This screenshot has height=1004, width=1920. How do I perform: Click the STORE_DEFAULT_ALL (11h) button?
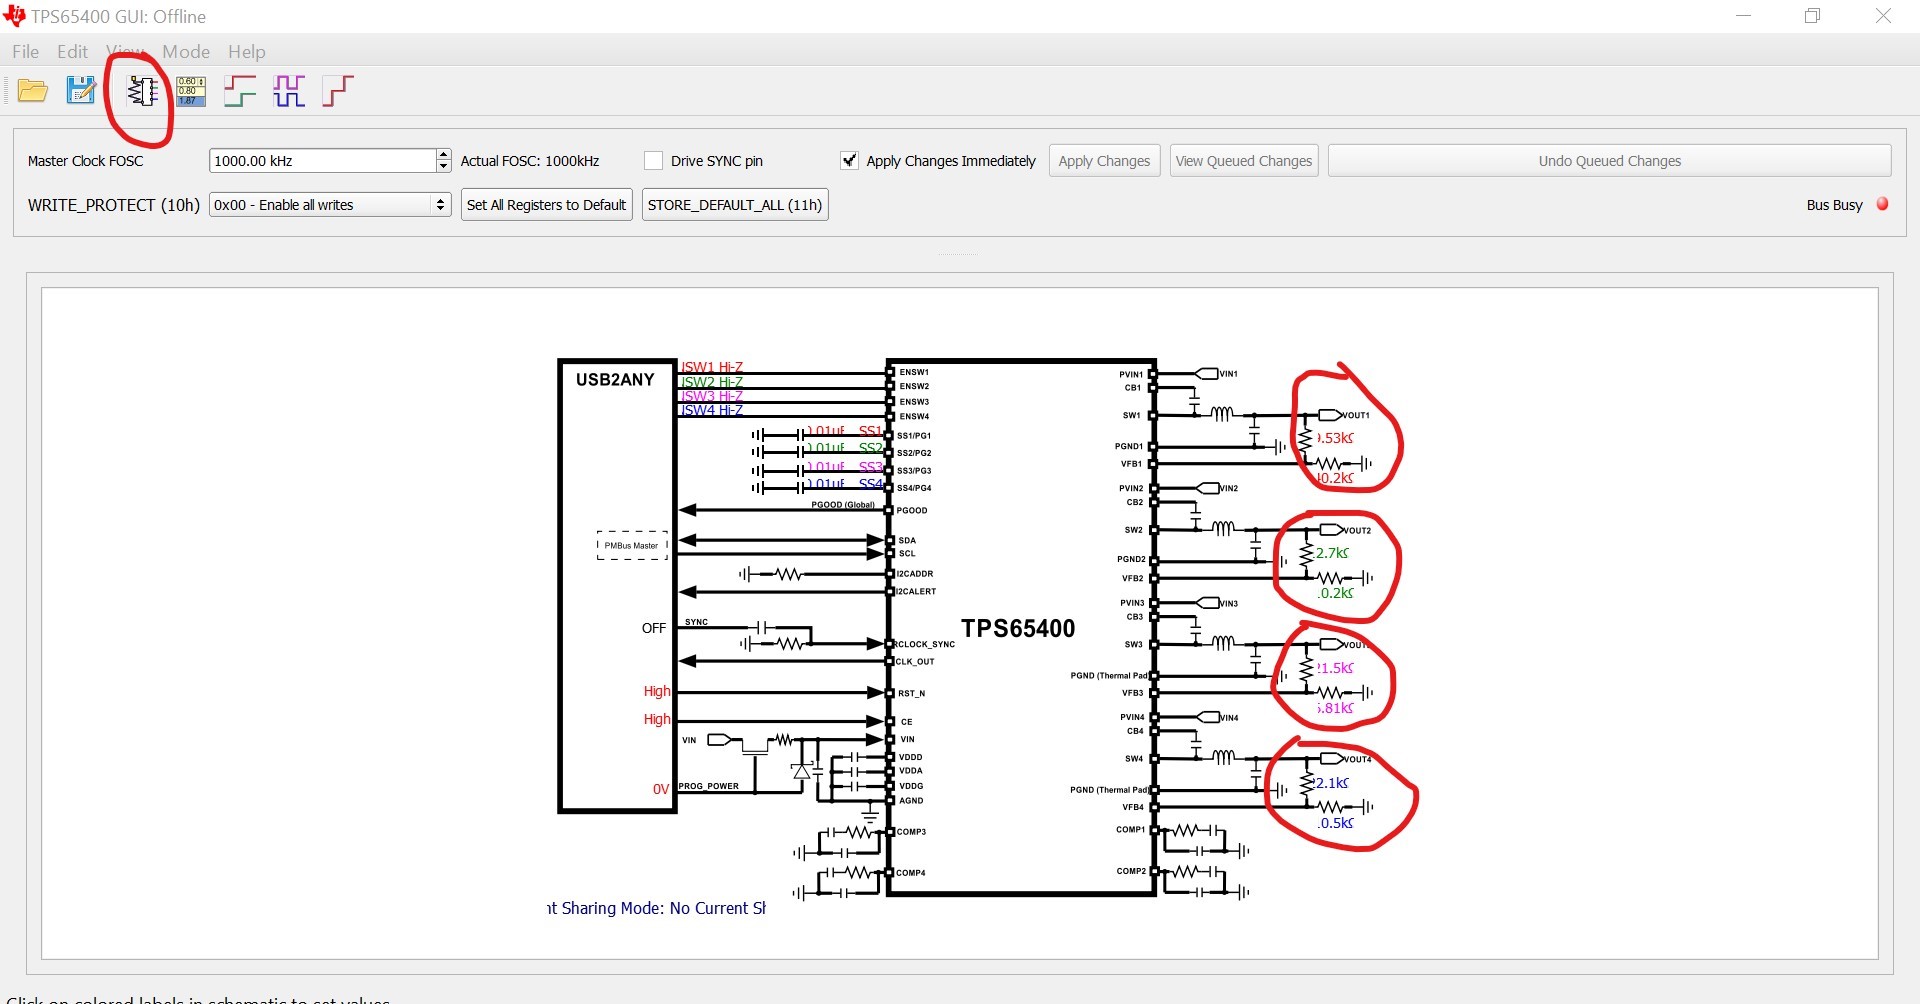click(x=735, y=205)
